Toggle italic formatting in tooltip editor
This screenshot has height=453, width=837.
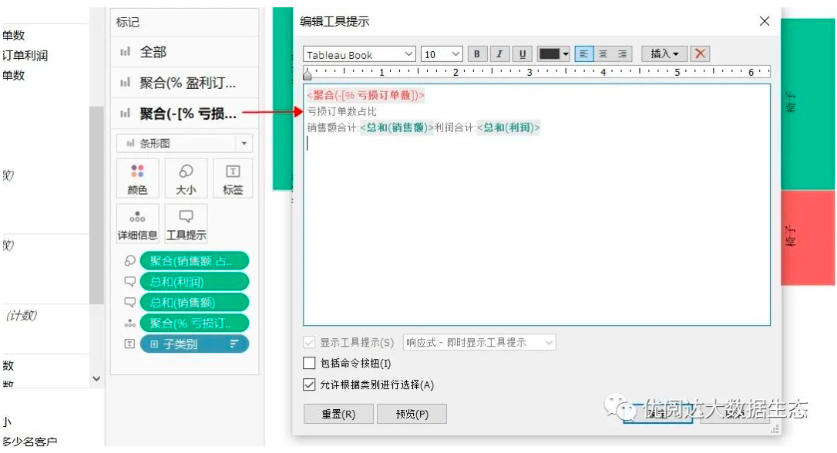500,54
